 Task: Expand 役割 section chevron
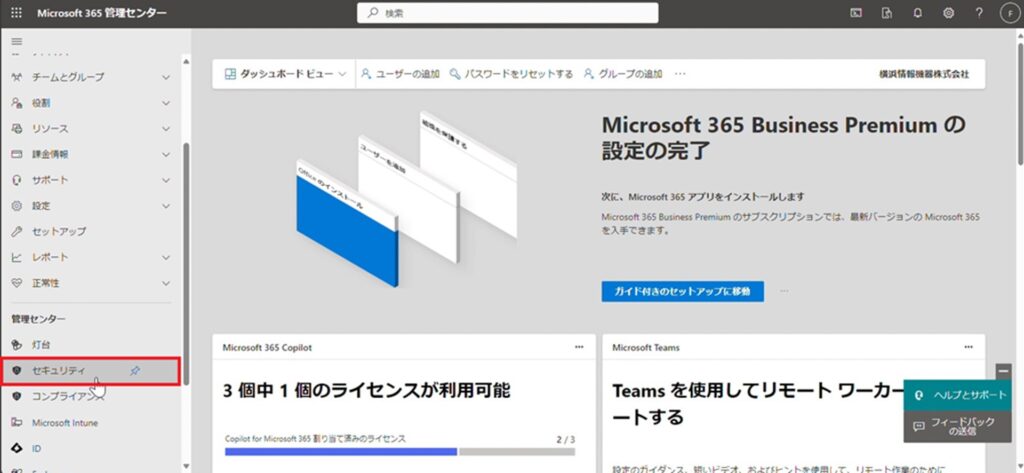point(166,103)
